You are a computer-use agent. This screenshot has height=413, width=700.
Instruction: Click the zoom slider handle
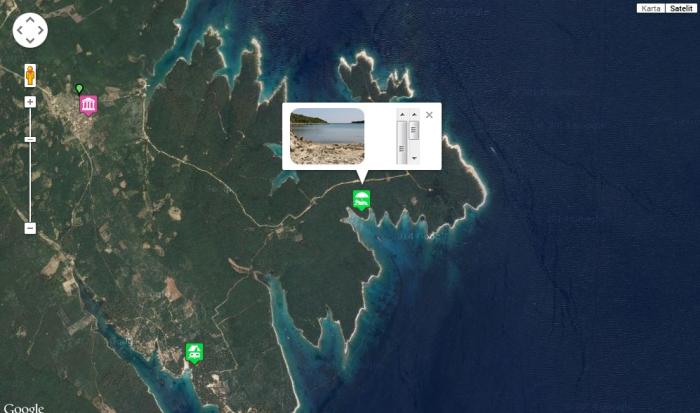tap(30, 140)
